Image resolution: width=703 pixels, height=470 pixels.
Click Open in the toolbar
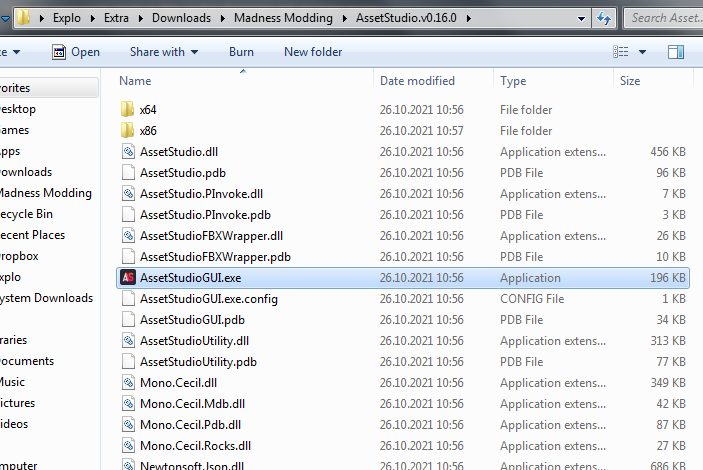click(x=76, y=52)
